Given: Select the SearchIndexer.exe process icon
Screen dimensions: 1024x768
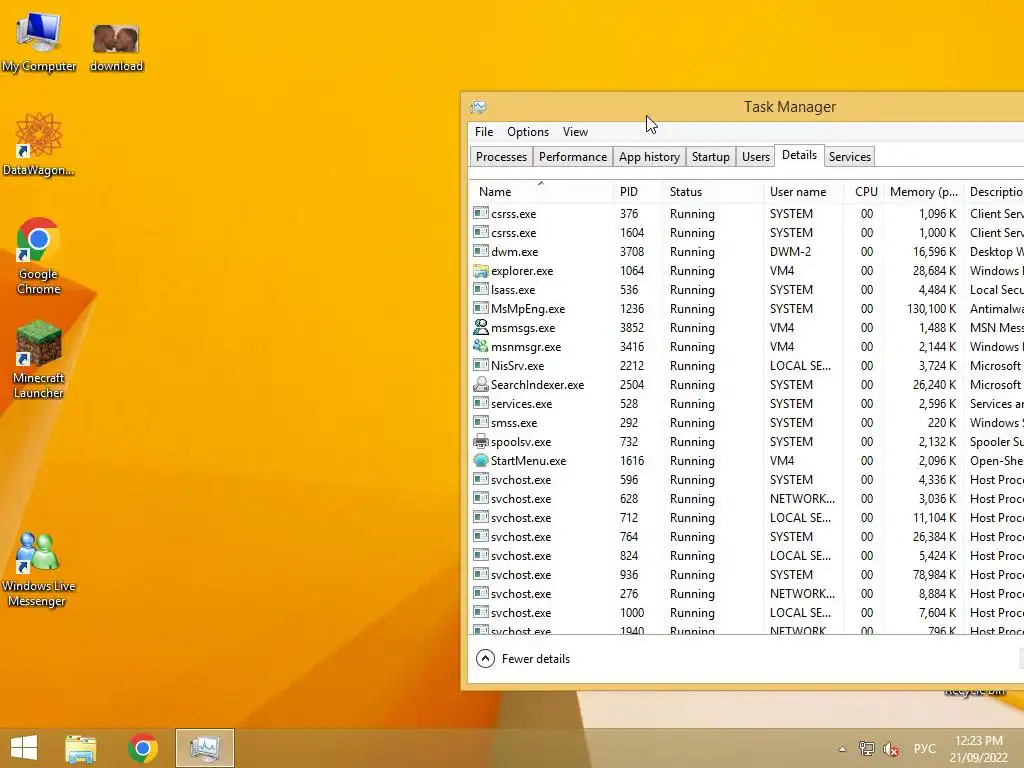Looking at the screenshot, I should tap(481, 384).
